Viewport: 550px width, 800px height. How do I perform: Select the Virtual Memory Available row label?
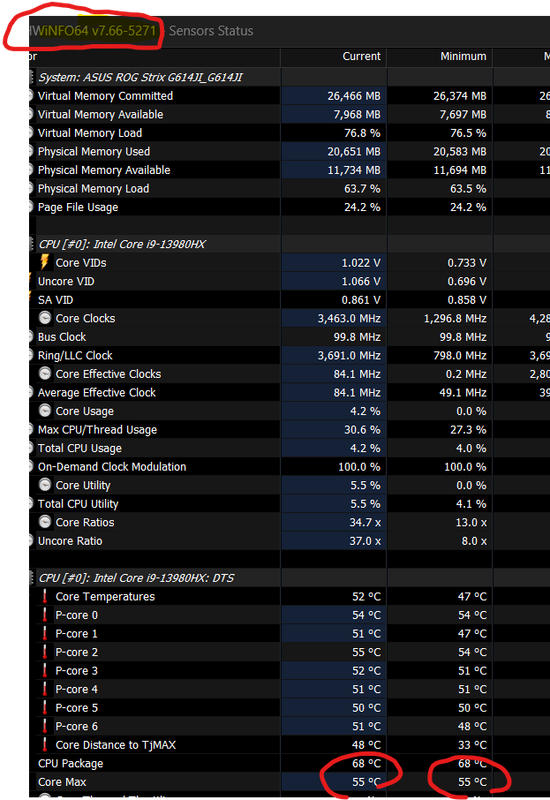(101, 114)
